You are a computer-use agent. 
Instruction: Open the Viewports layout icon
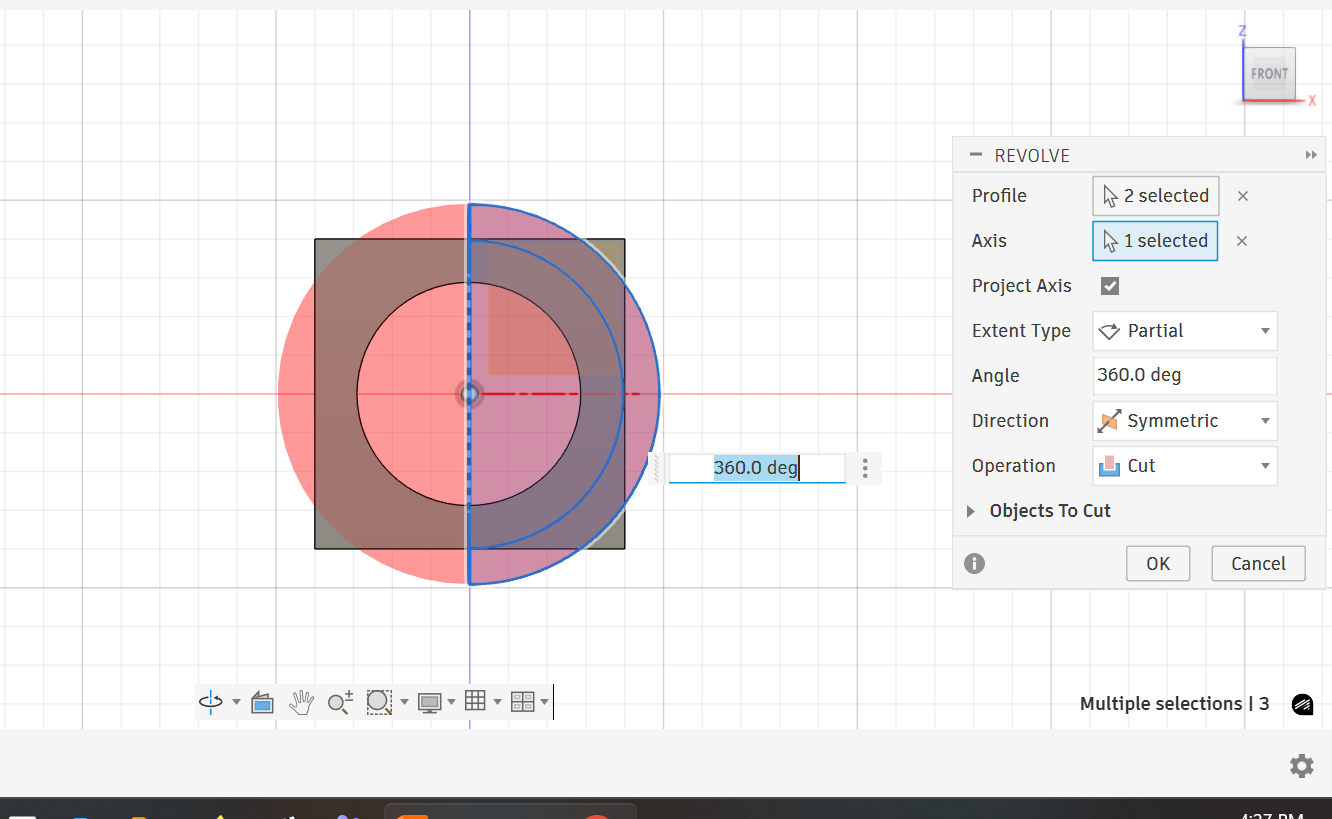[x=523, y=702]
